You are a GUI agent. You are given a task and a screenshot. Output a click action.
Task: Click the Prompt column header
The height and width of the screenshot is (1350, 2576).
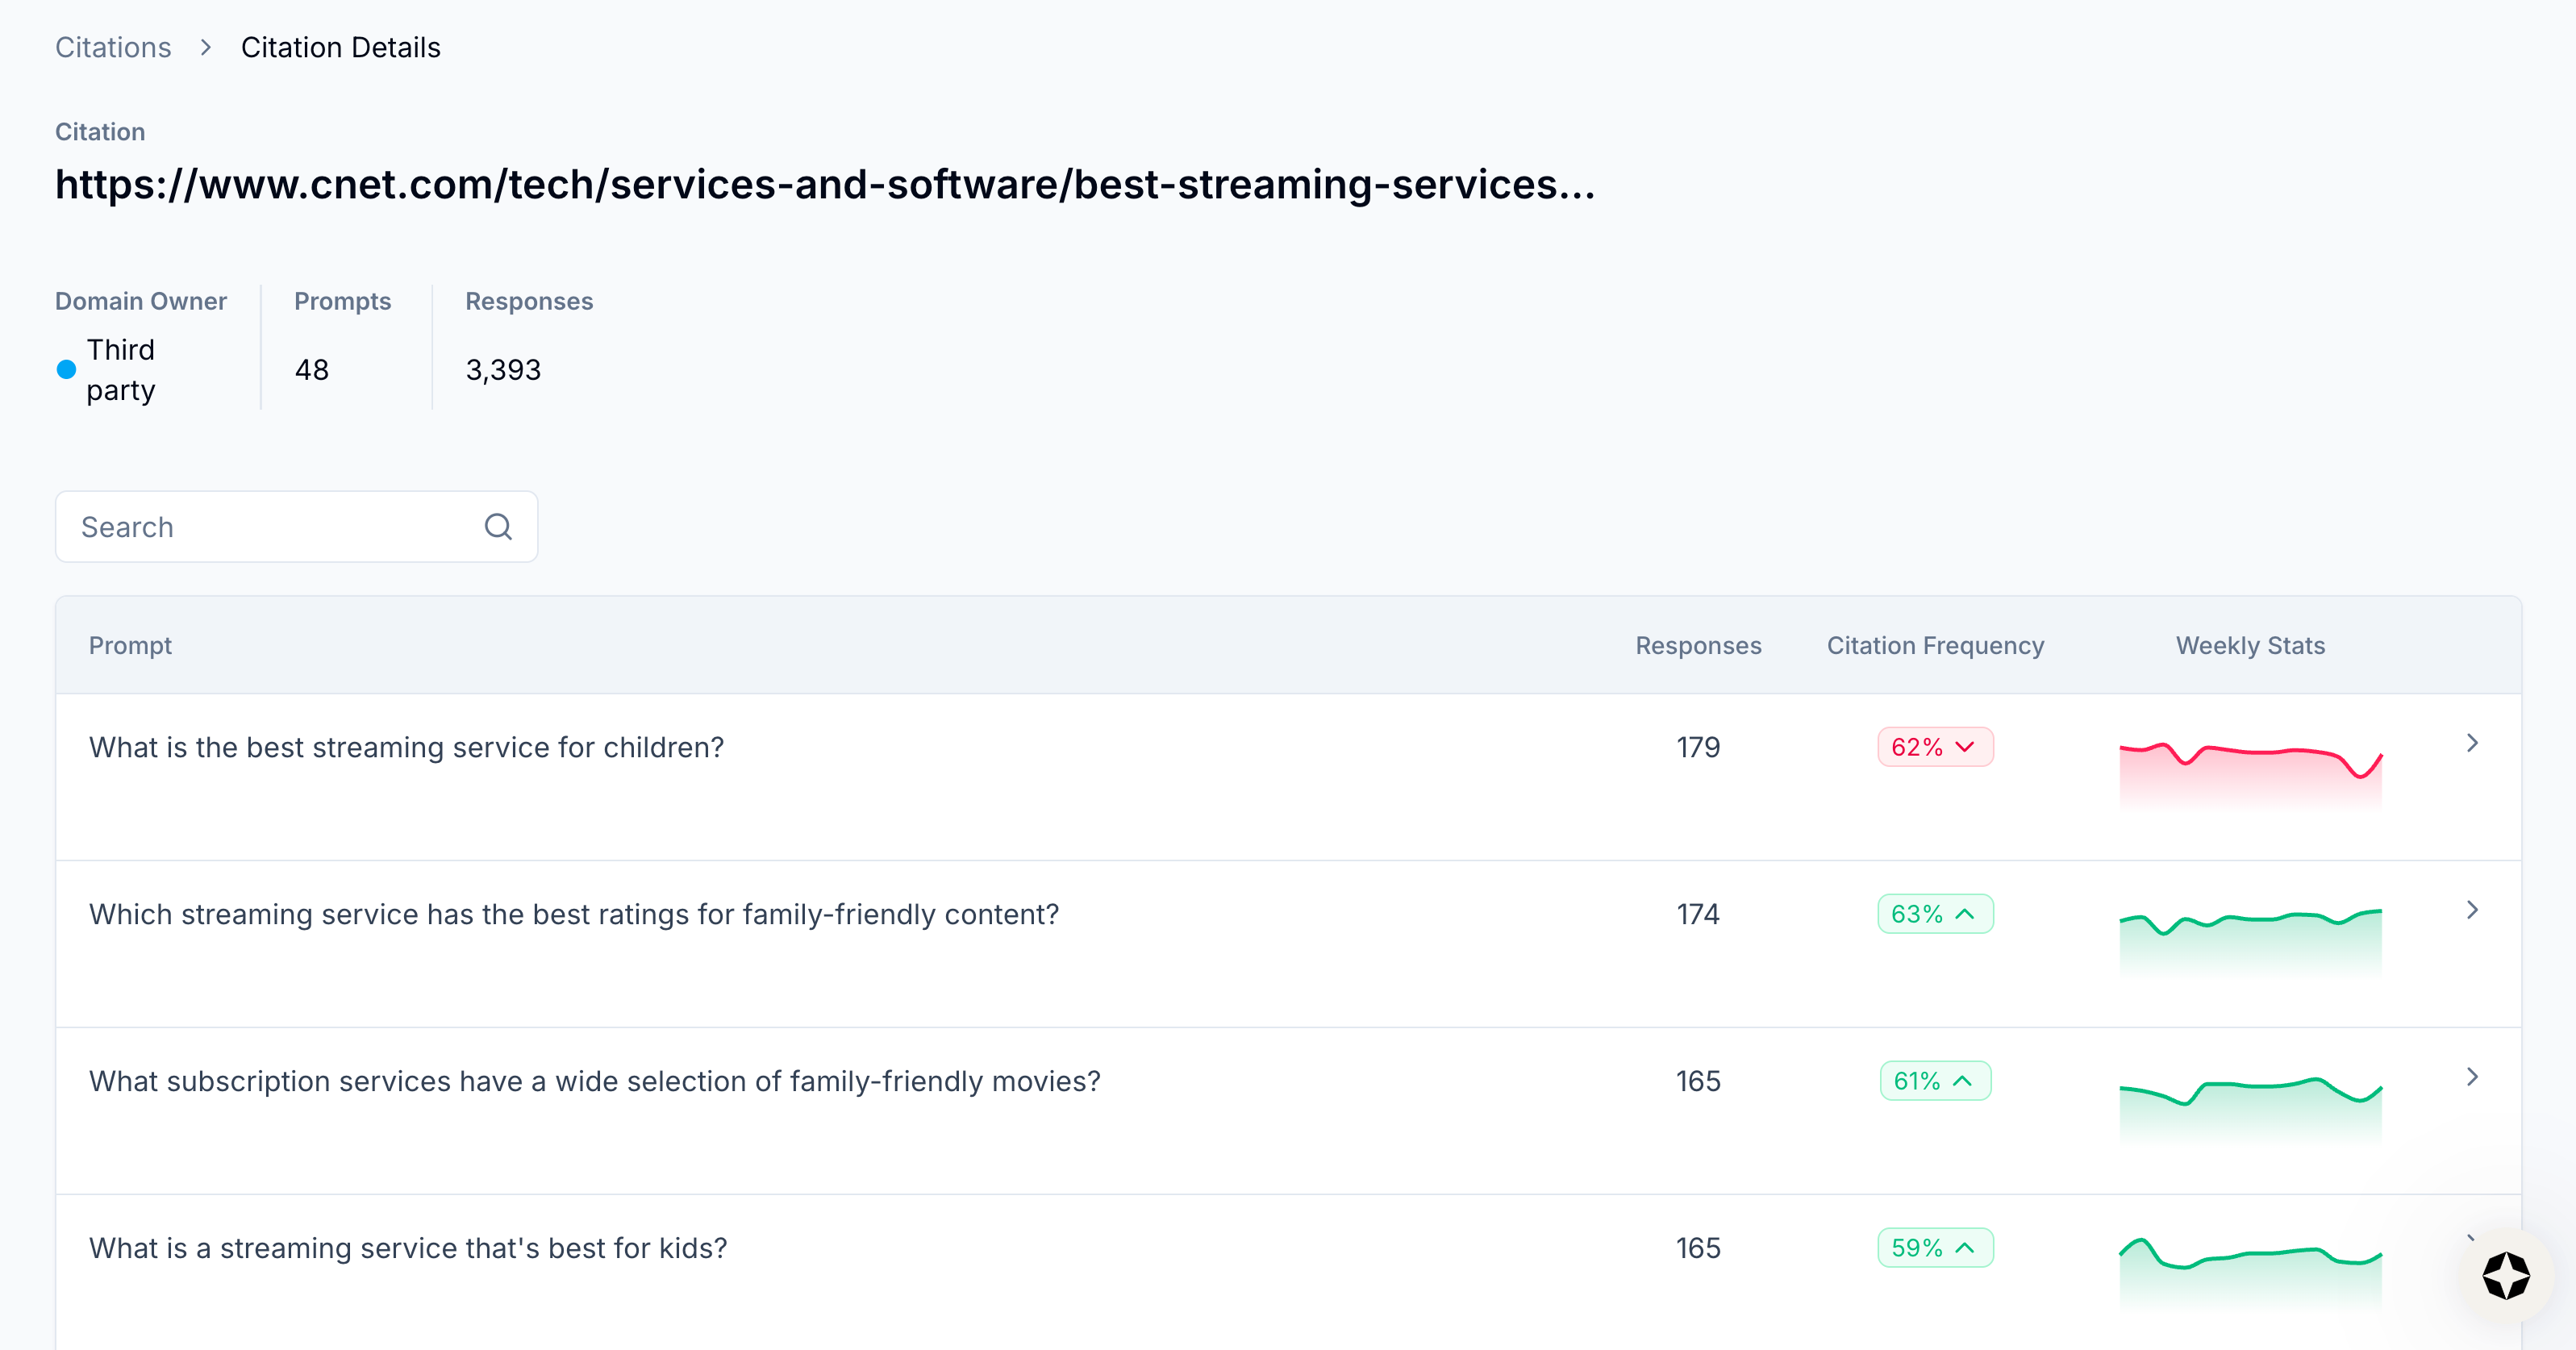pyautogui.click(x=130, y=646)
